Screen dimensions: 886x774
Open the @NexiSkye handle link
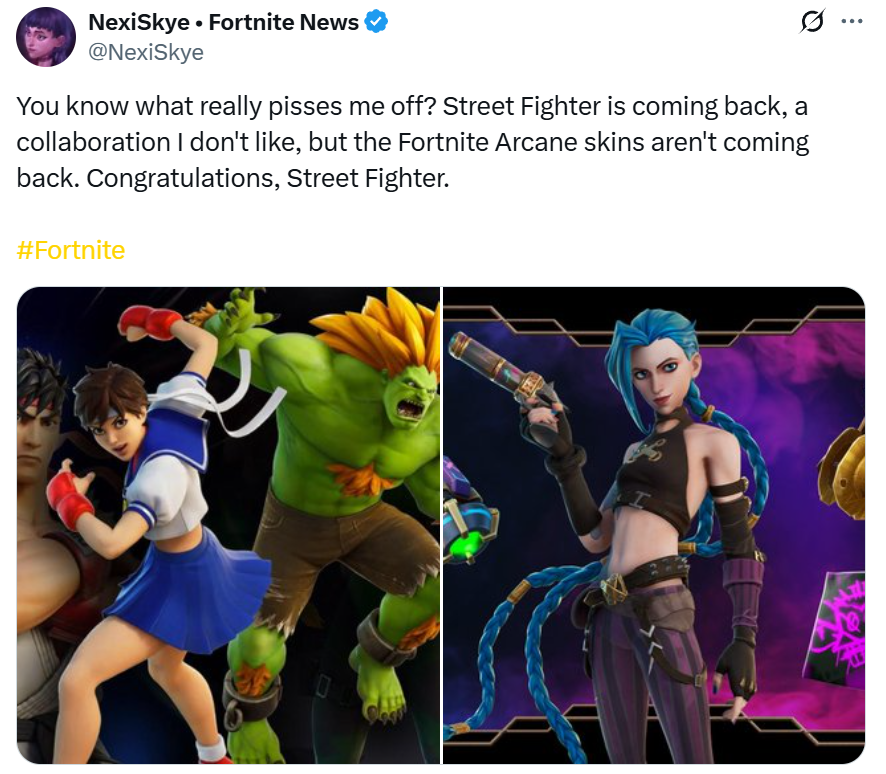pos(146,52)
